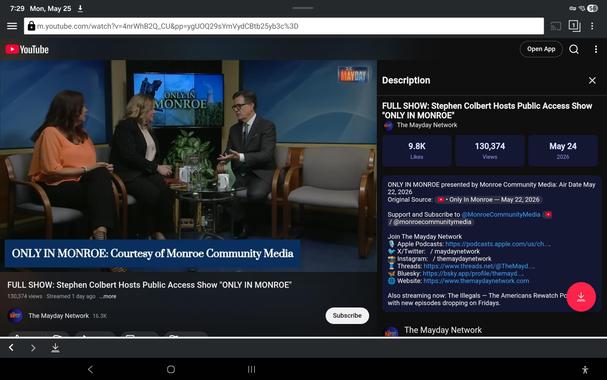The width and height of the screenshot is (607, 380).
Task: Open the @MonroeCommunityMedia channel link
Action: click(x=501, y=214)
